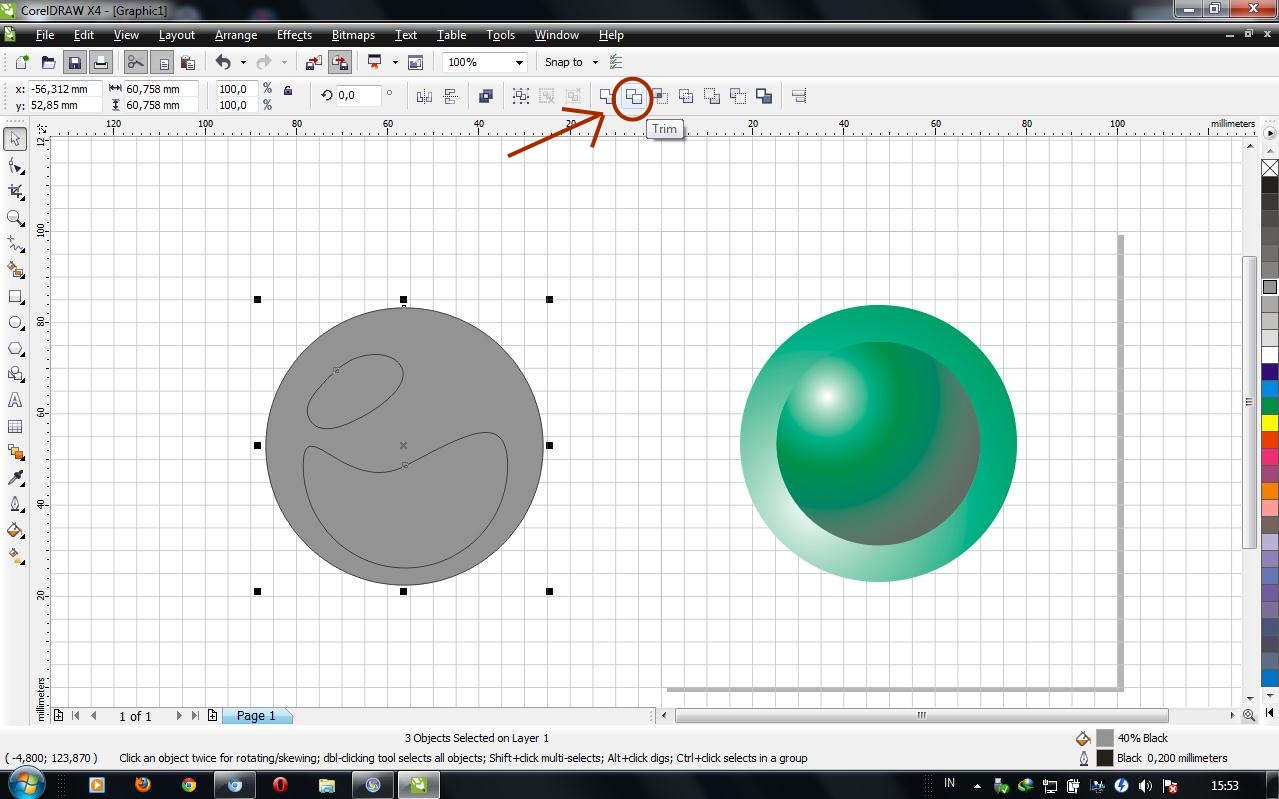Select the Pick tool in the toolbox
The width and height of the screenshot is (1279, 799).
coord(15,139)
